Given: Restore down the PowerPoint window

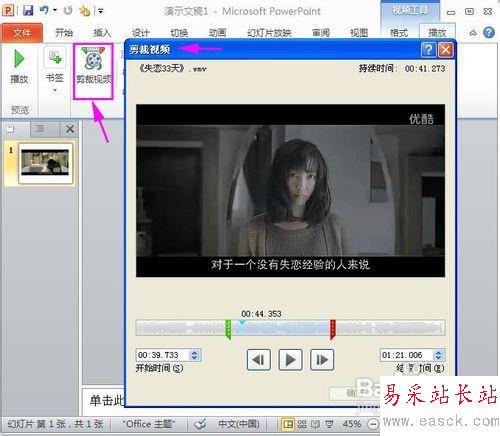Looking at the screenshot, I should point(469,12).
